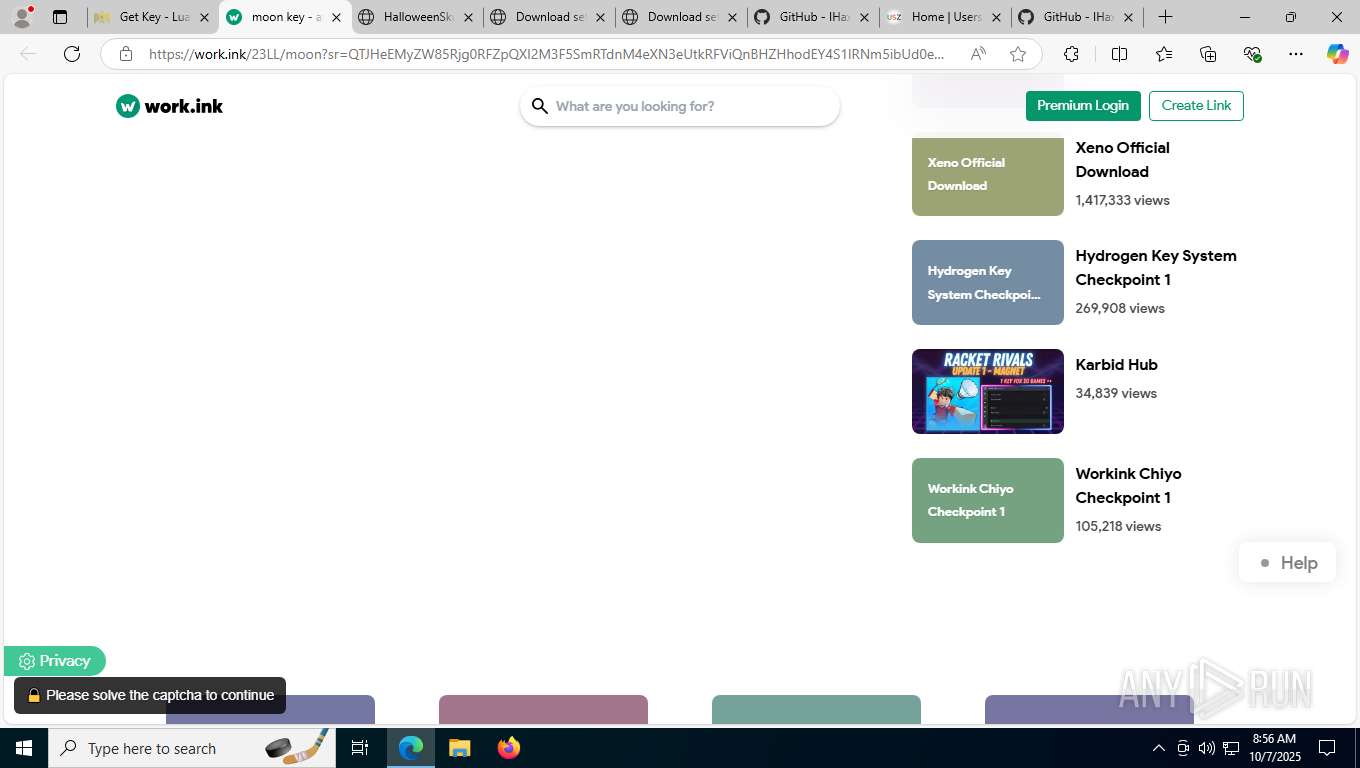Open the Help chat widget
Image resolution: width=1360 pixels, height=768 pixels.
pos(1287,563)
